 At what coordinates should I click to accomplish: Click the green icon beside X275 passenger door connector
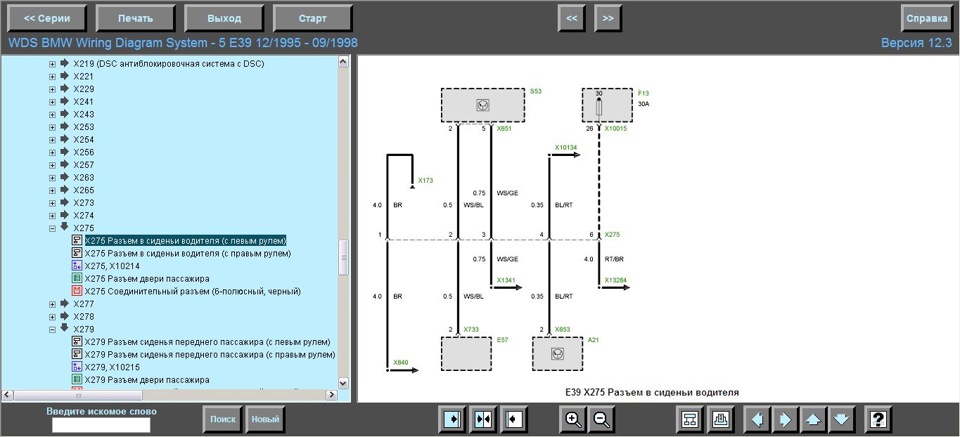77,278
